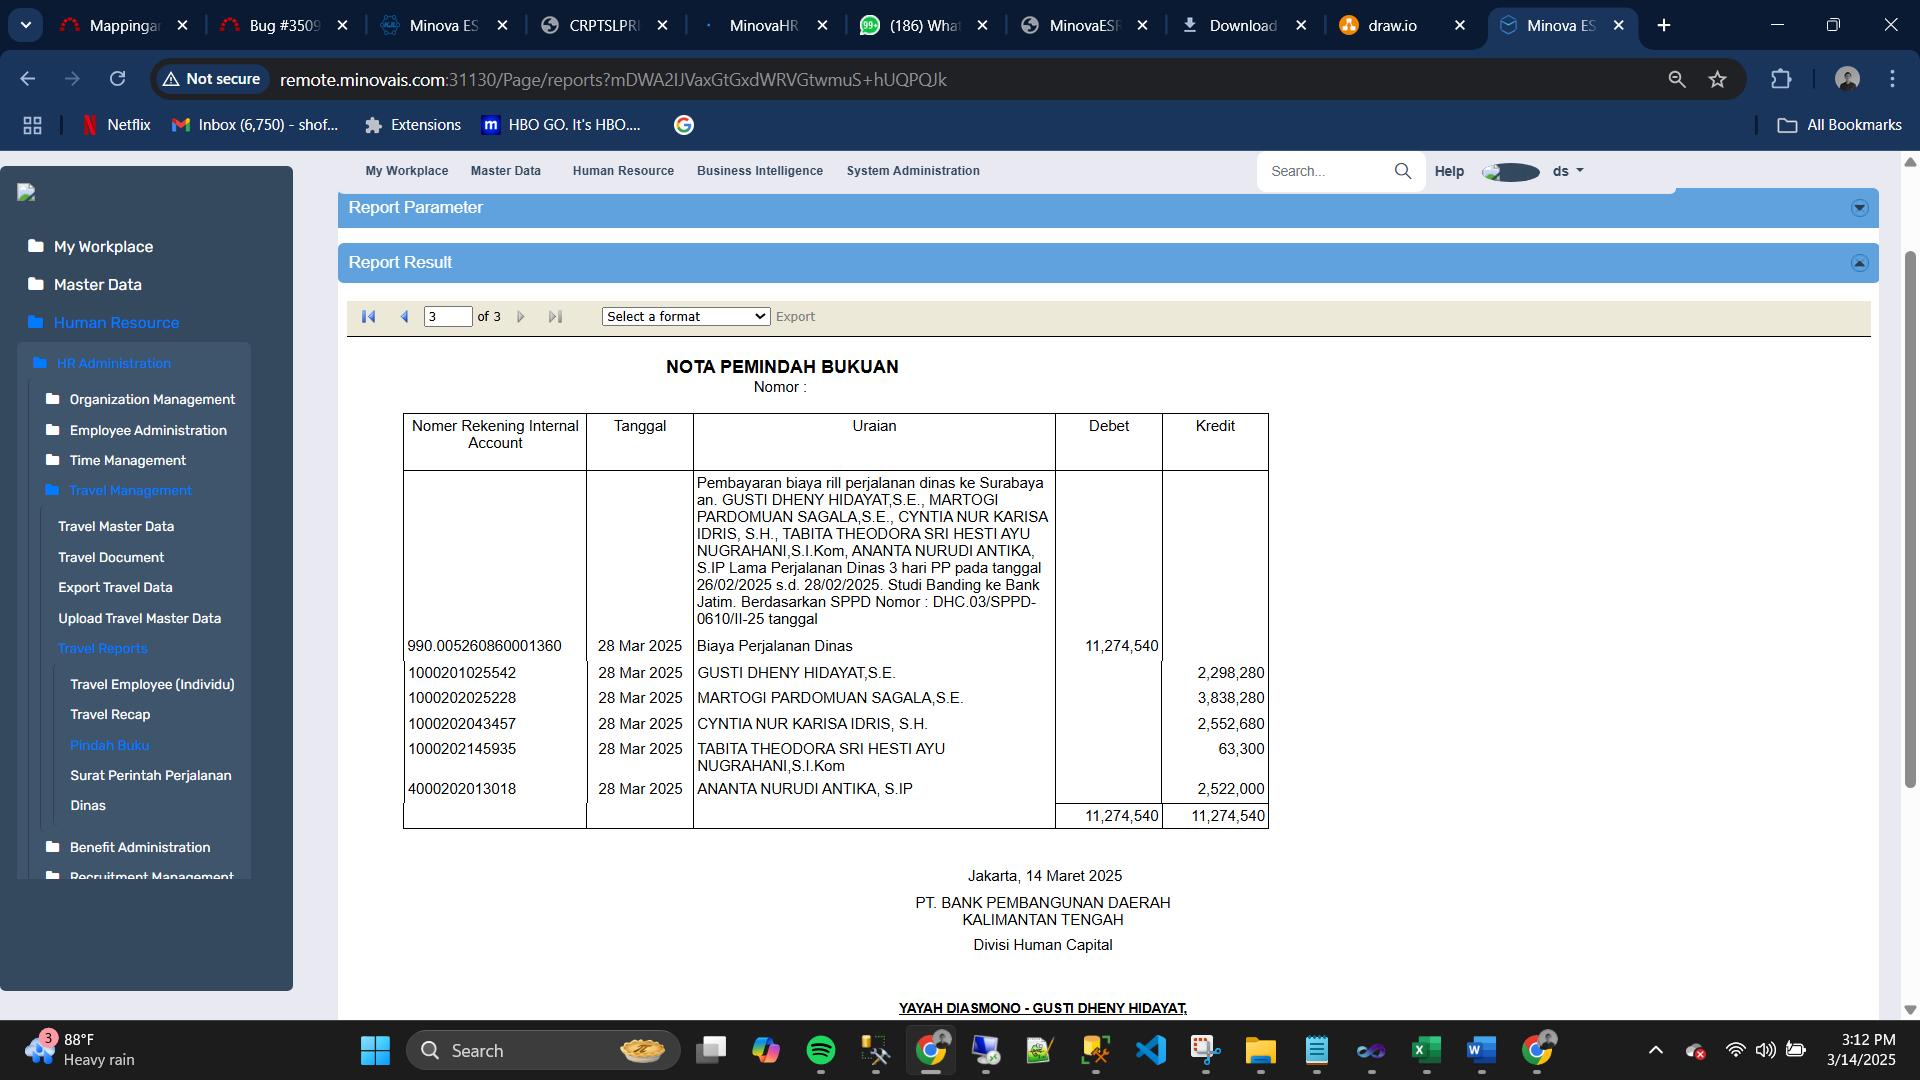Open Help

1449,171
